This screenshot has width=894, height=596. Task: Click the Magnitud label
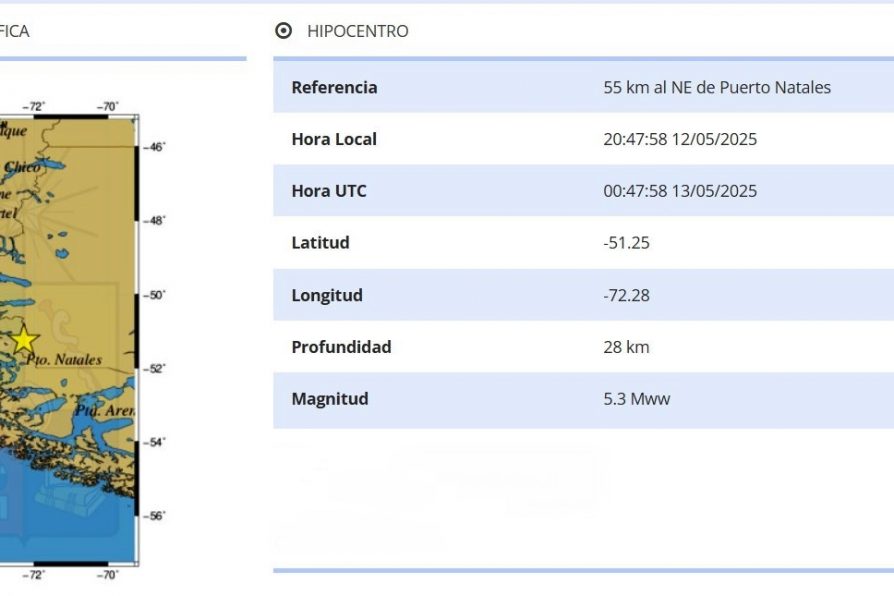point(330,399)
